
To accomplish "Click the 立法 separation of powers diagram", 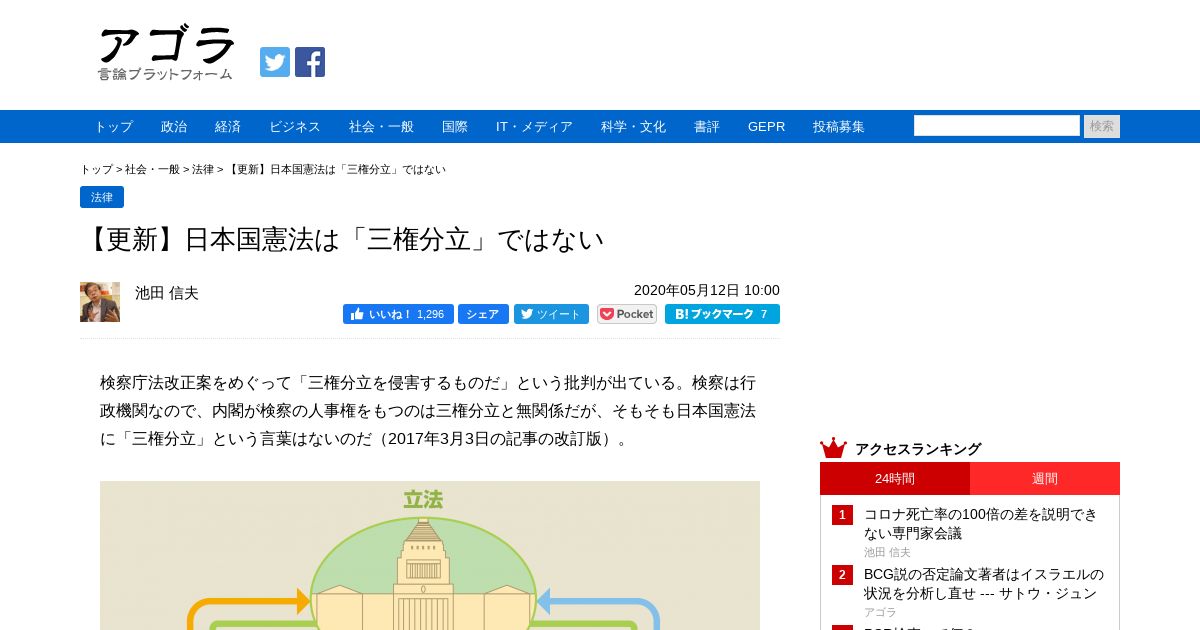I will point(430,555).
